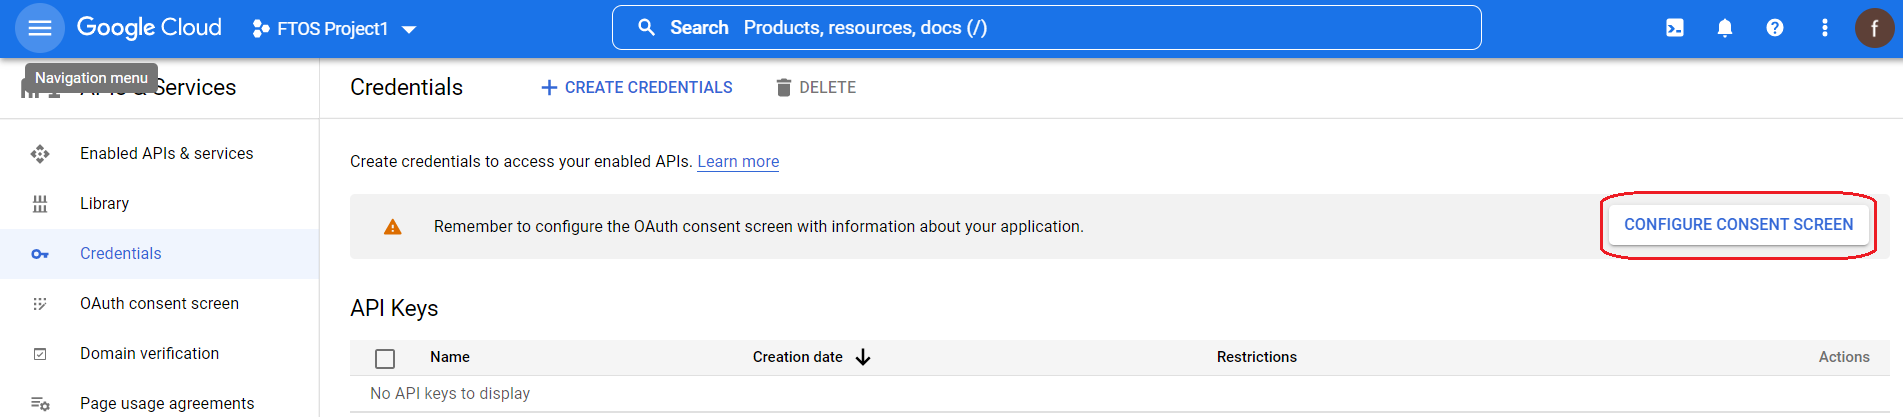Click the Library sidebar icon
Screen dimensions: 1903x417
click(x=40, y=204)
